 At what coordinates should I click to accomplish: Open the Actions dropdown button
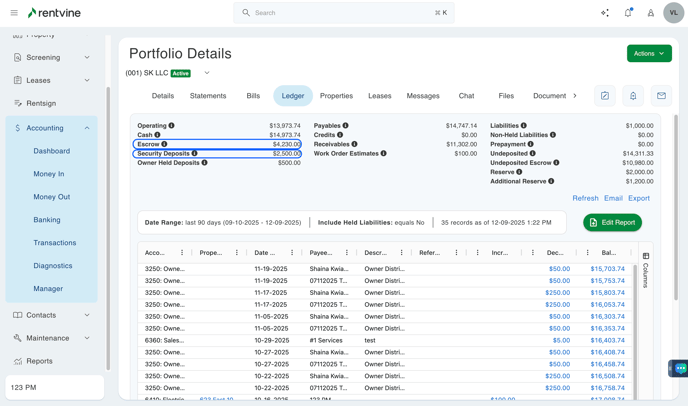[x=649, y=53]
